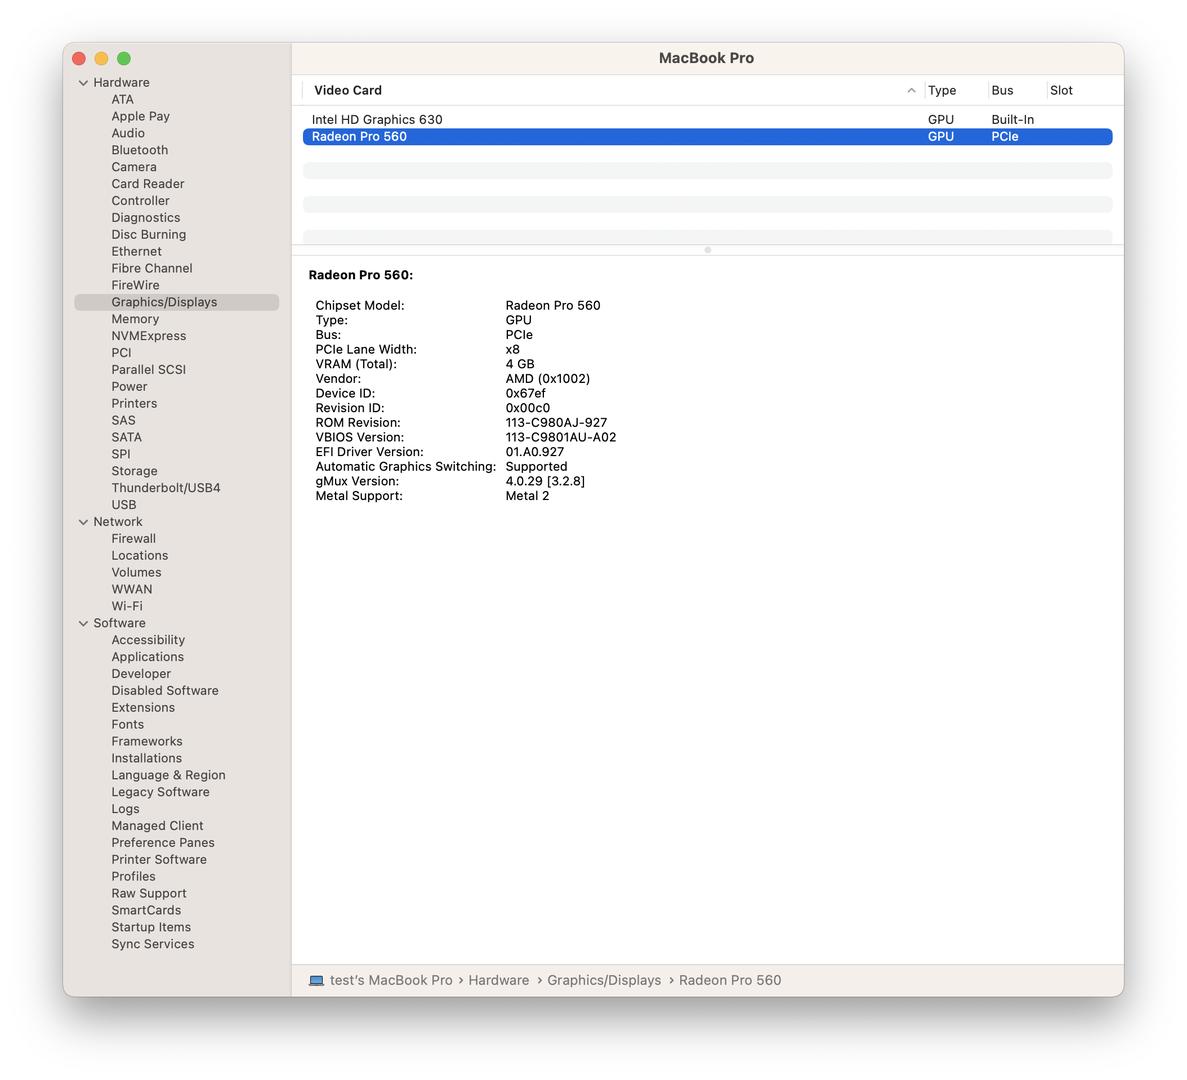This screenshot has height=1080, width=1187.
Task: Open Fonts in sidebar
Action: 127,724
